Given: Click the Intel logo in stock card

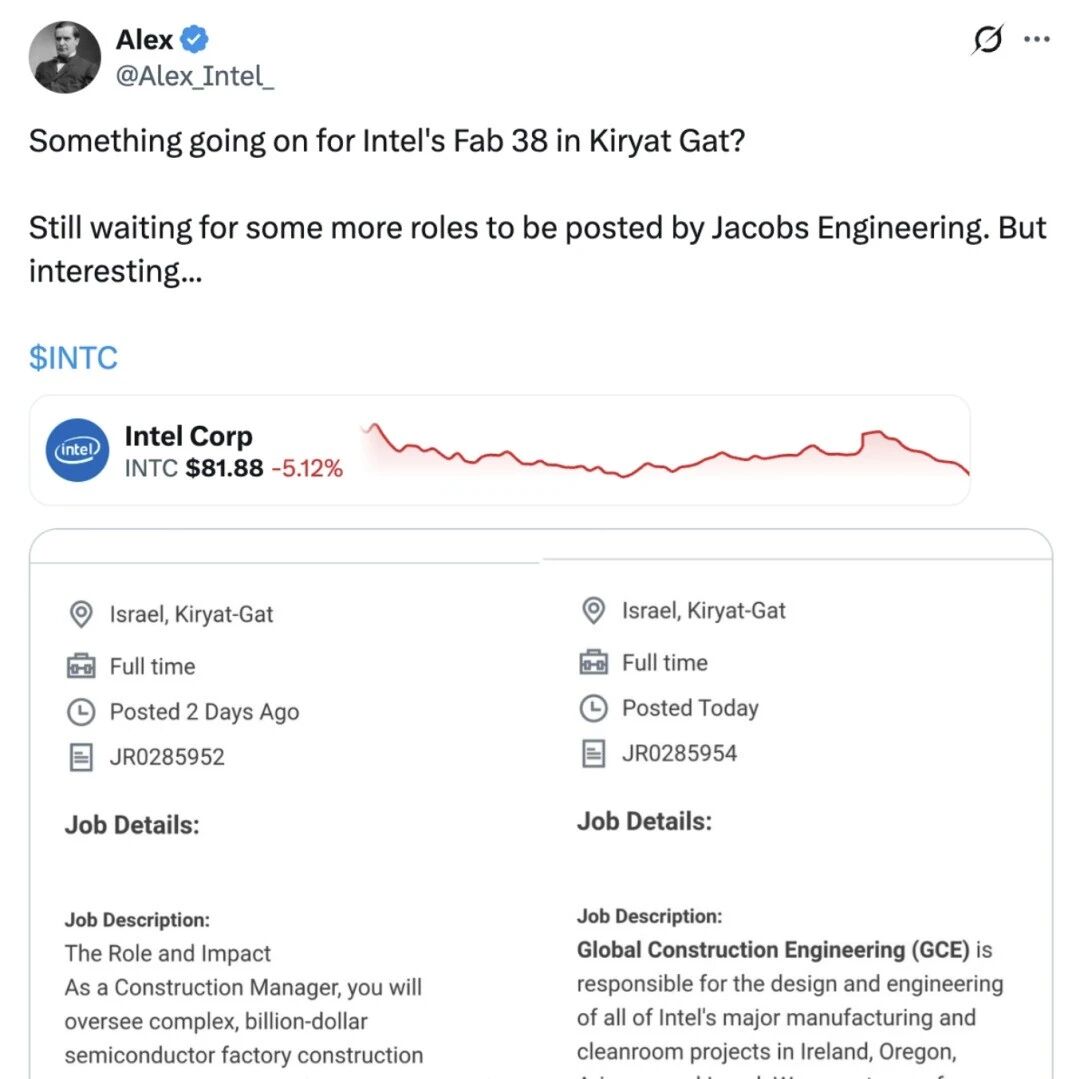Looking at the screenshot, I should (x=77, y=450).
